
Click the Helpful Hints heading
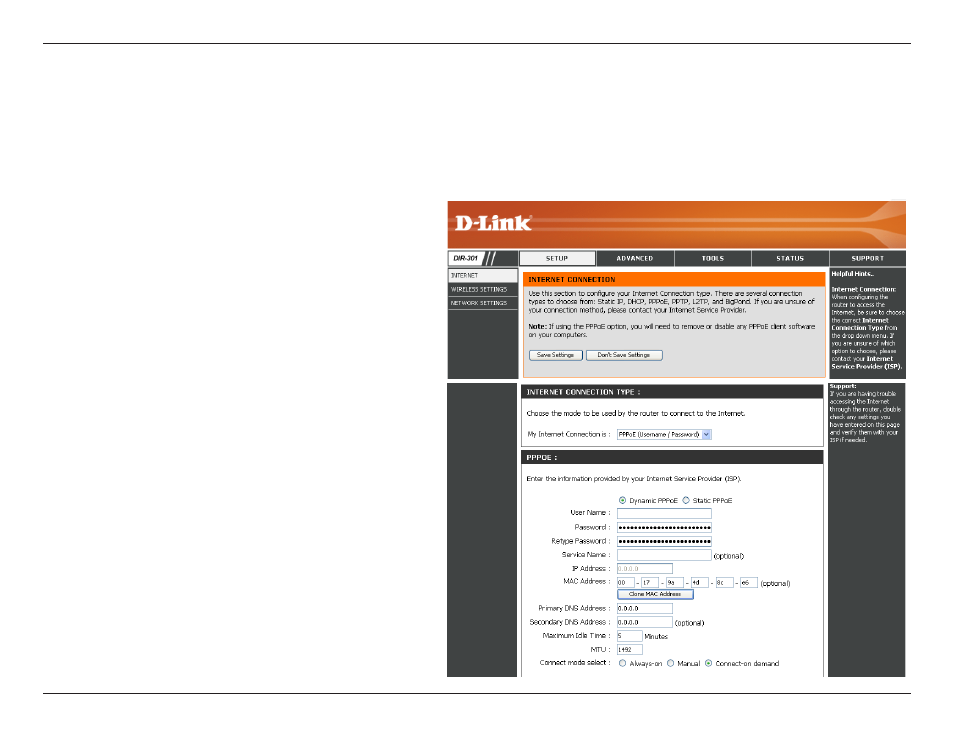coord(852,274)
